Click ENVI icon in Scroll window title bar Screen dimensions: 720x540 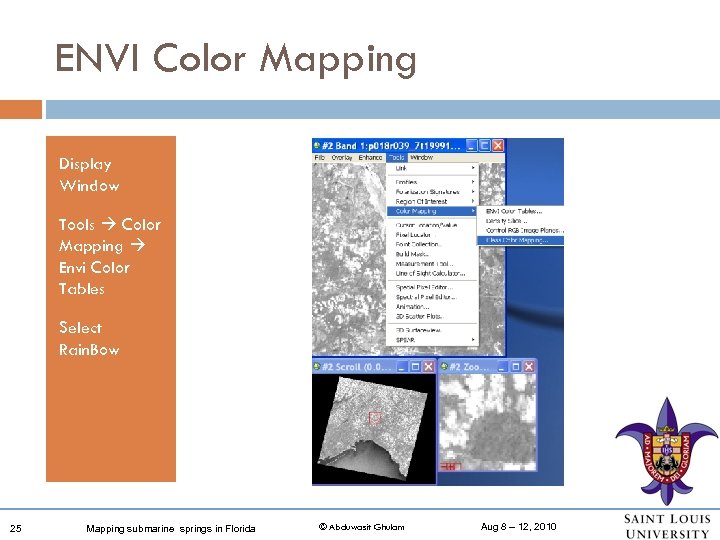pyautogui.click(x=316, y=366)
